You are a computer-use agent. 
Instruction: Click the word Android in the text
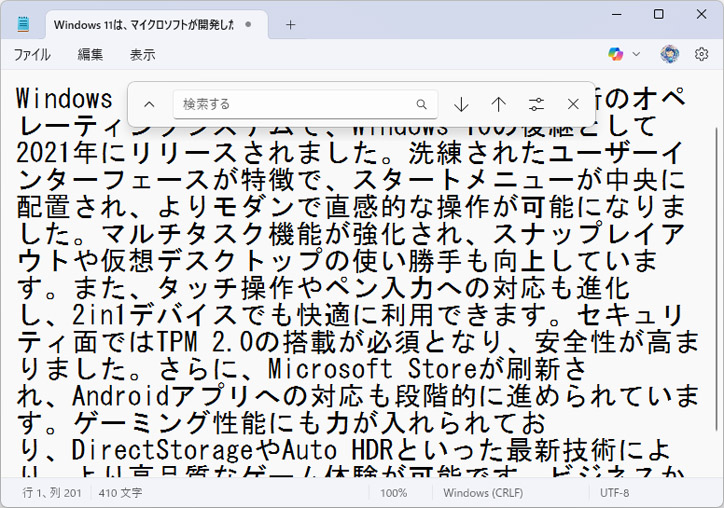[x=122, y=396]
